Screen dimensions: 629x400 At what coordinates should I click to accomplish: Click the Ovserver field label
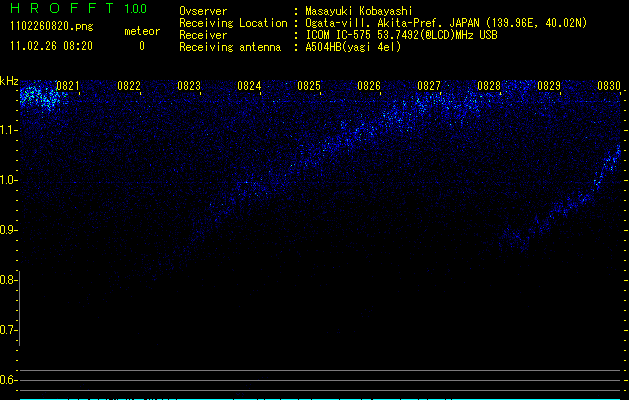pos(203,11)
